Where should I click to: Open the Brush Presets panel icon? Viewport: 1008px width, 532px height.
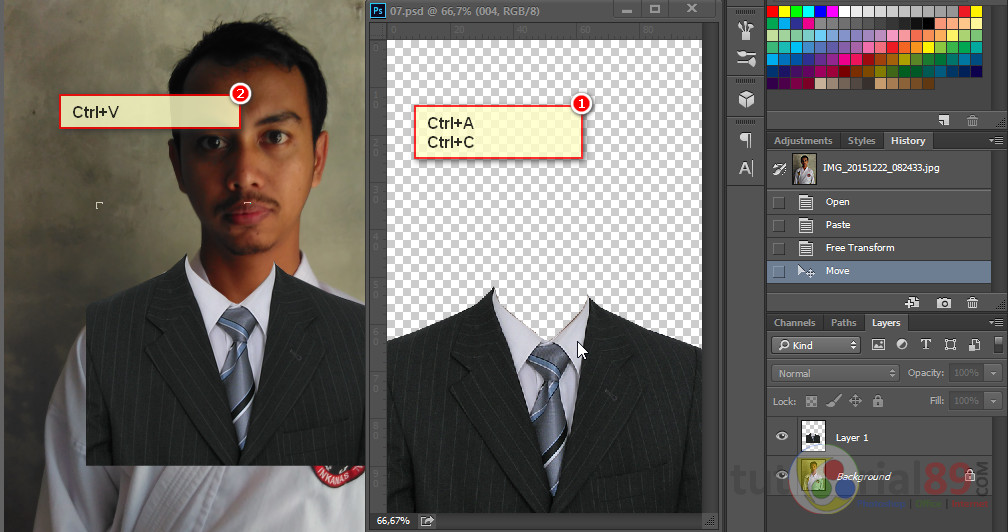(x=746, y=59)
